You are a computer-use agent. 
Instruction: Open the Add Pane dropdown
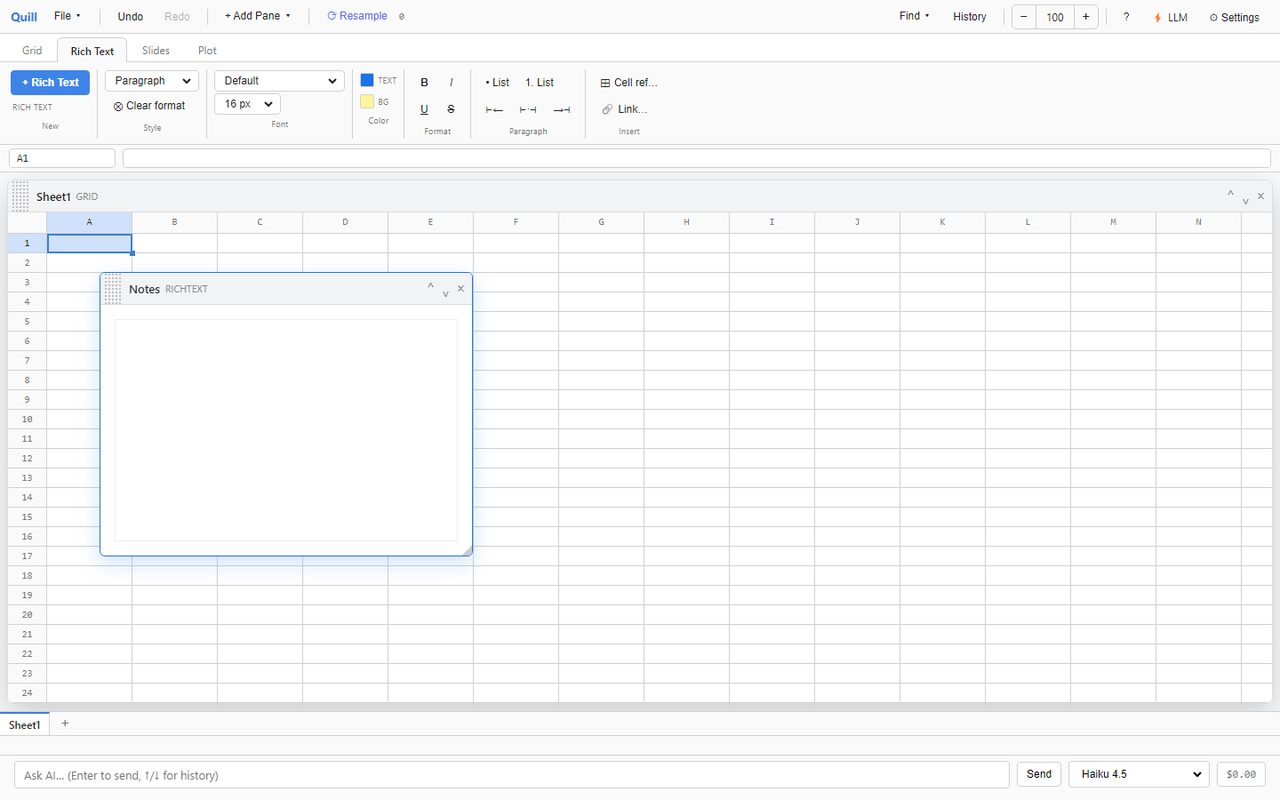257,16
